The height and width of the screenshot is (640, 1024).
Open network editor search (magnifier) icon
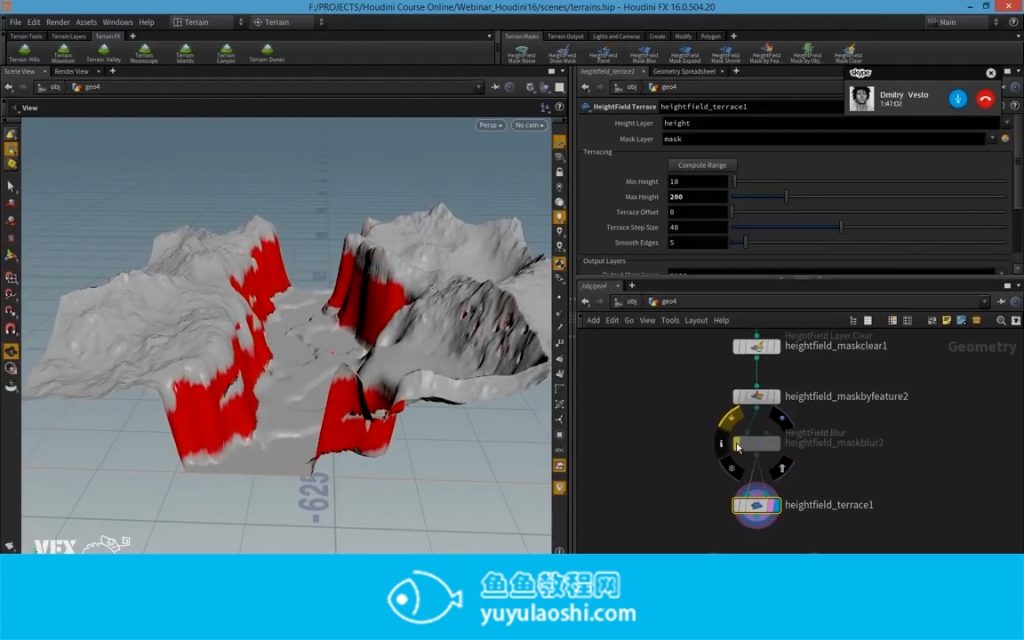(1001, 321)
